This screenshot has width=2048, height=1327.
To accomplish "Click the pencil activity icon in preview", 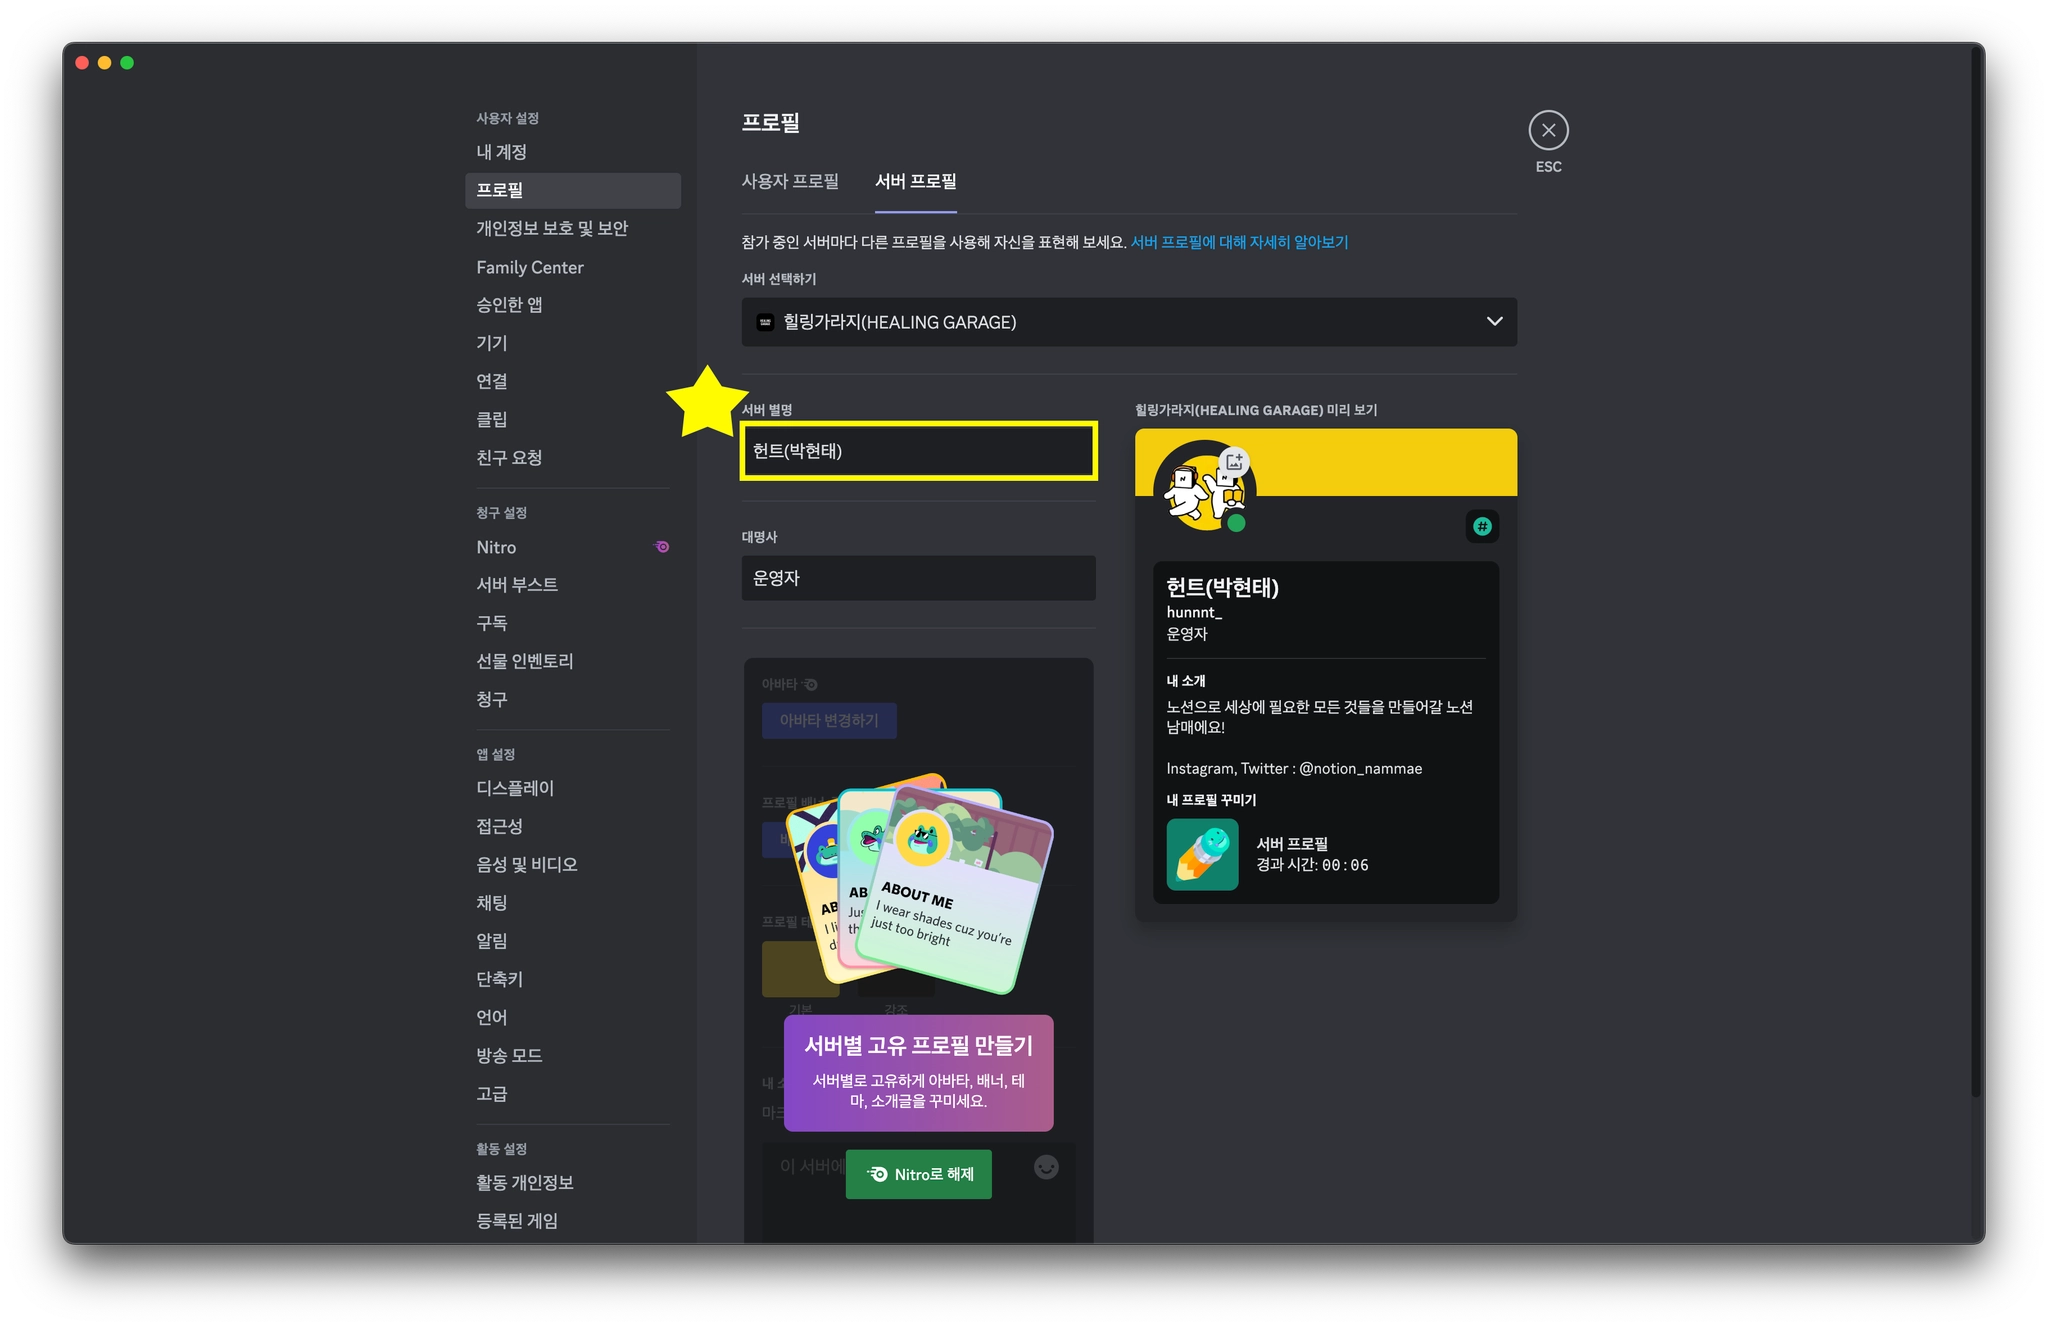I will (x=1202, y=855).
